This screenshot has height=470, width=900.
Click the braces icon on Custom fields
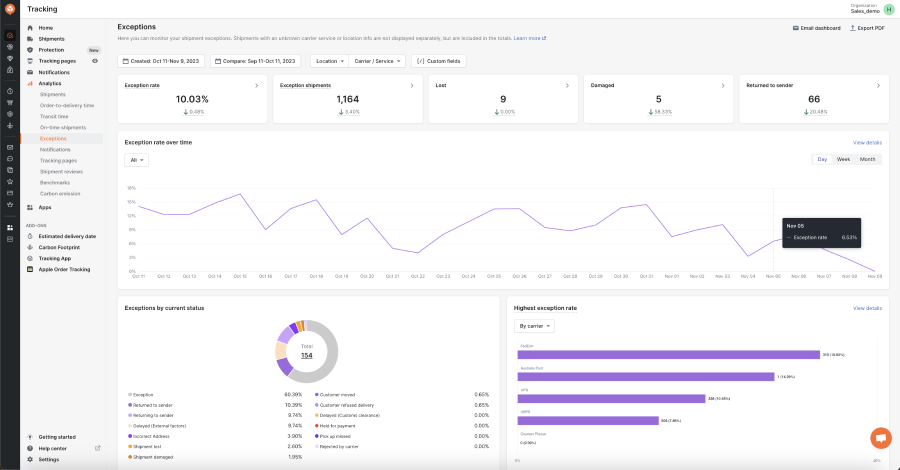pos(420,61)
